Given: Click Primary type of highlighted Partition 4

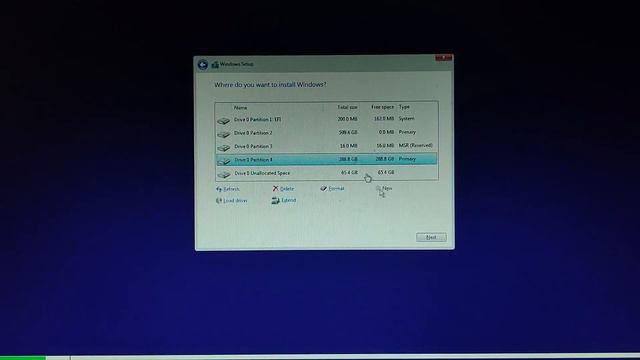Looking at the screenshot, I should coord(407,159).
